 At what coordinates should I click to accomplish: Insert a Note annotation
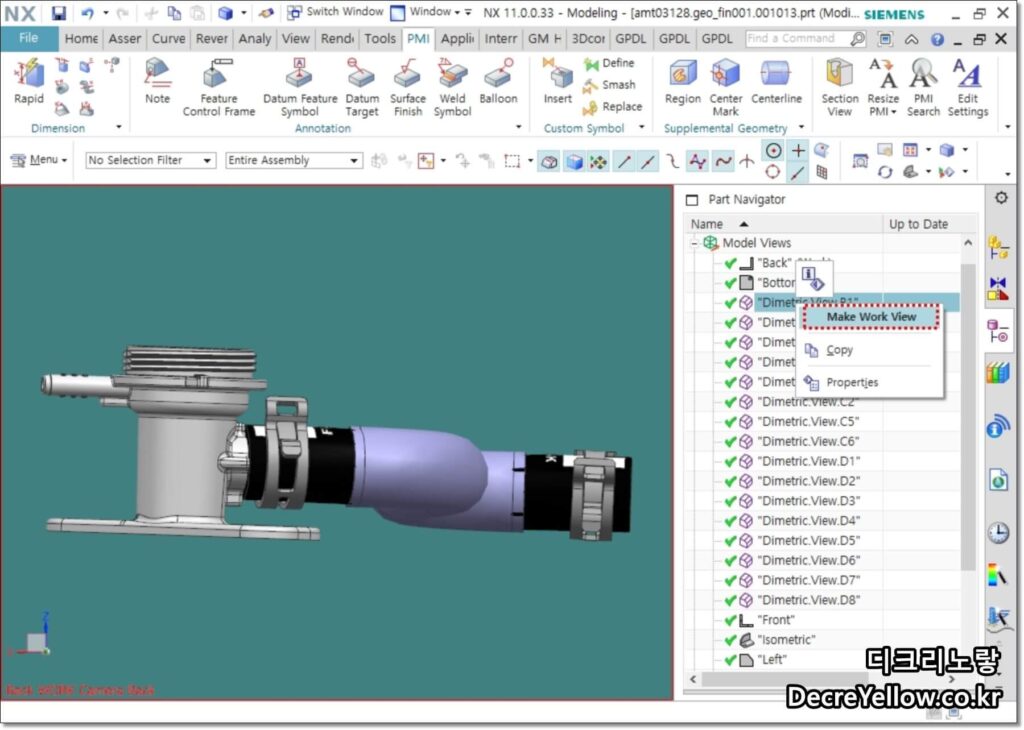click(x=157, y=82)
